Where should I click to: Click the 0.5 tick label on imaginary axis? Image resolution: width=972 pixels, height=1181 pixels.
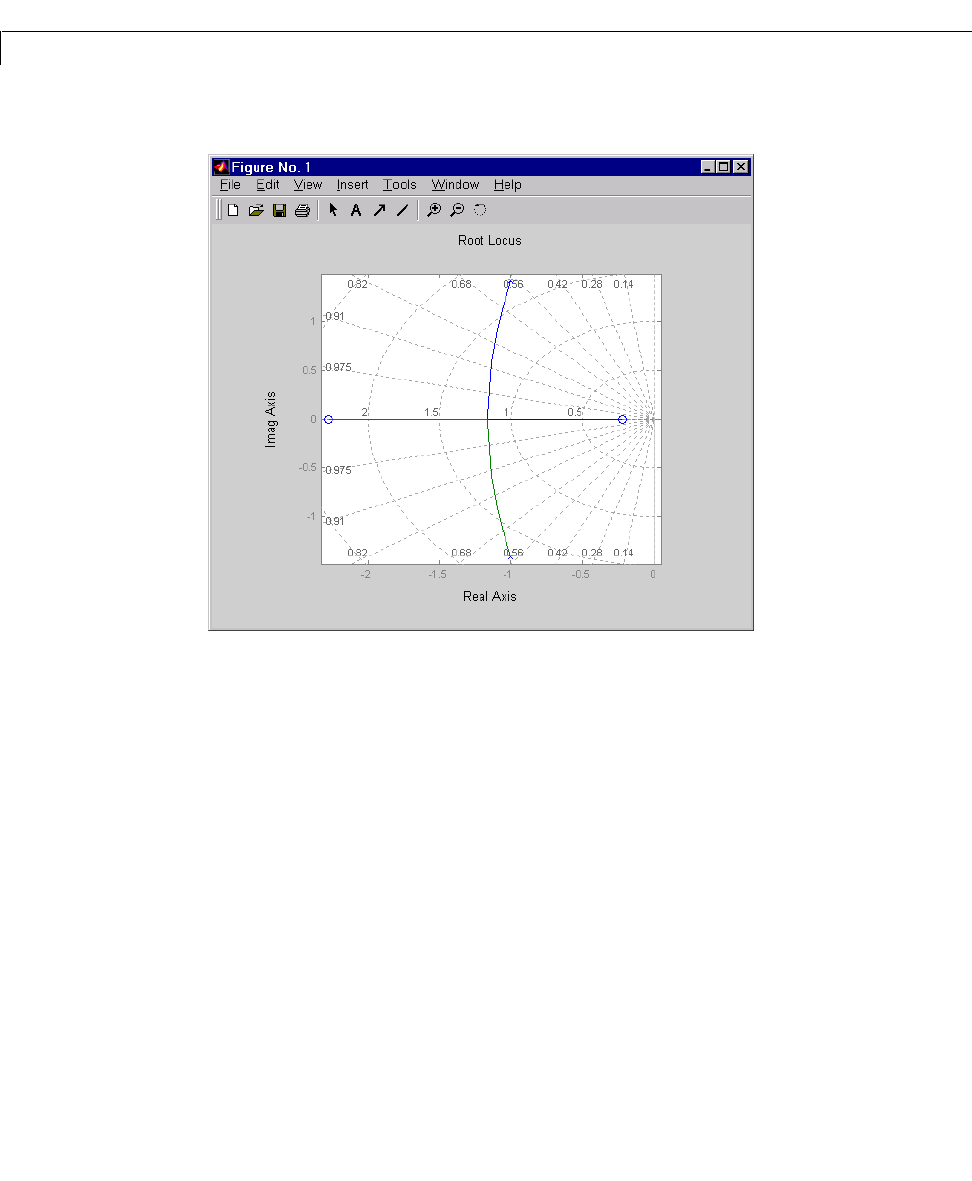(x=309, y=371)
